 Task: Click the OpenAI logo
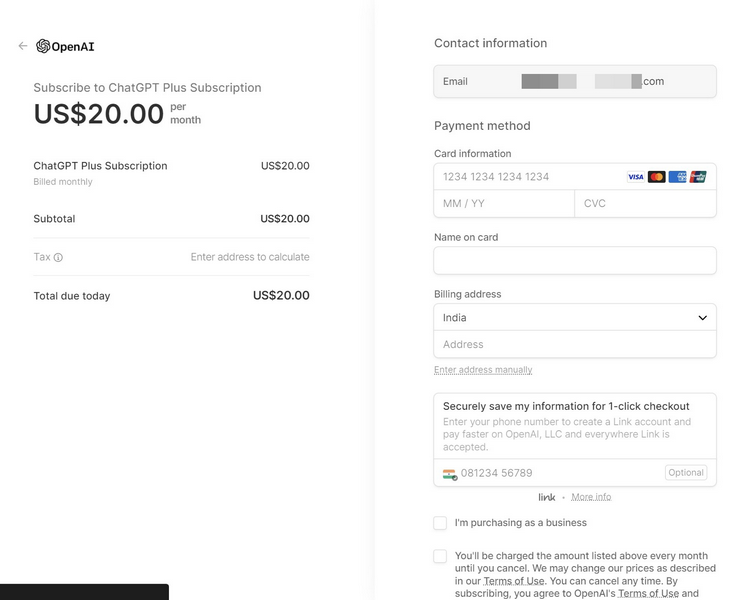click(x=66, y=46)
